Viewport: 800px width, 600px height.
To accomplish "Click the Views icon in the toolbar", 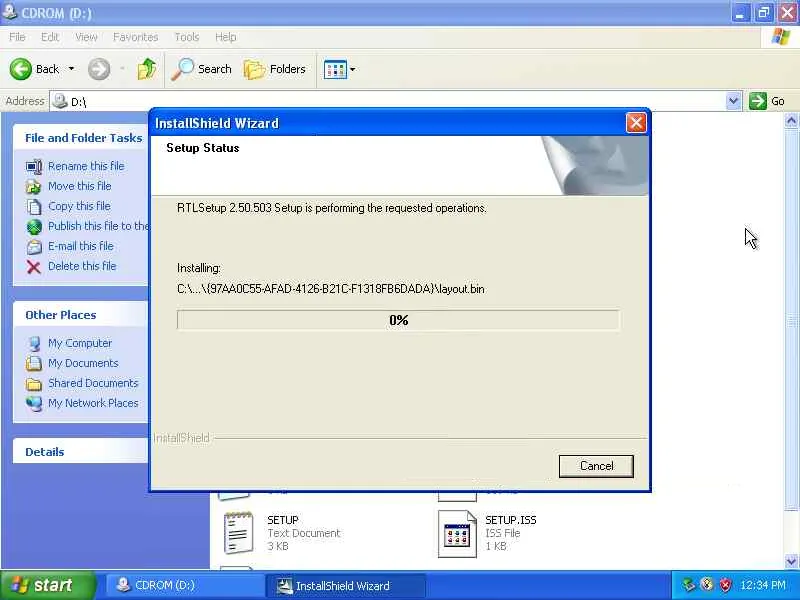I will 335,69.
